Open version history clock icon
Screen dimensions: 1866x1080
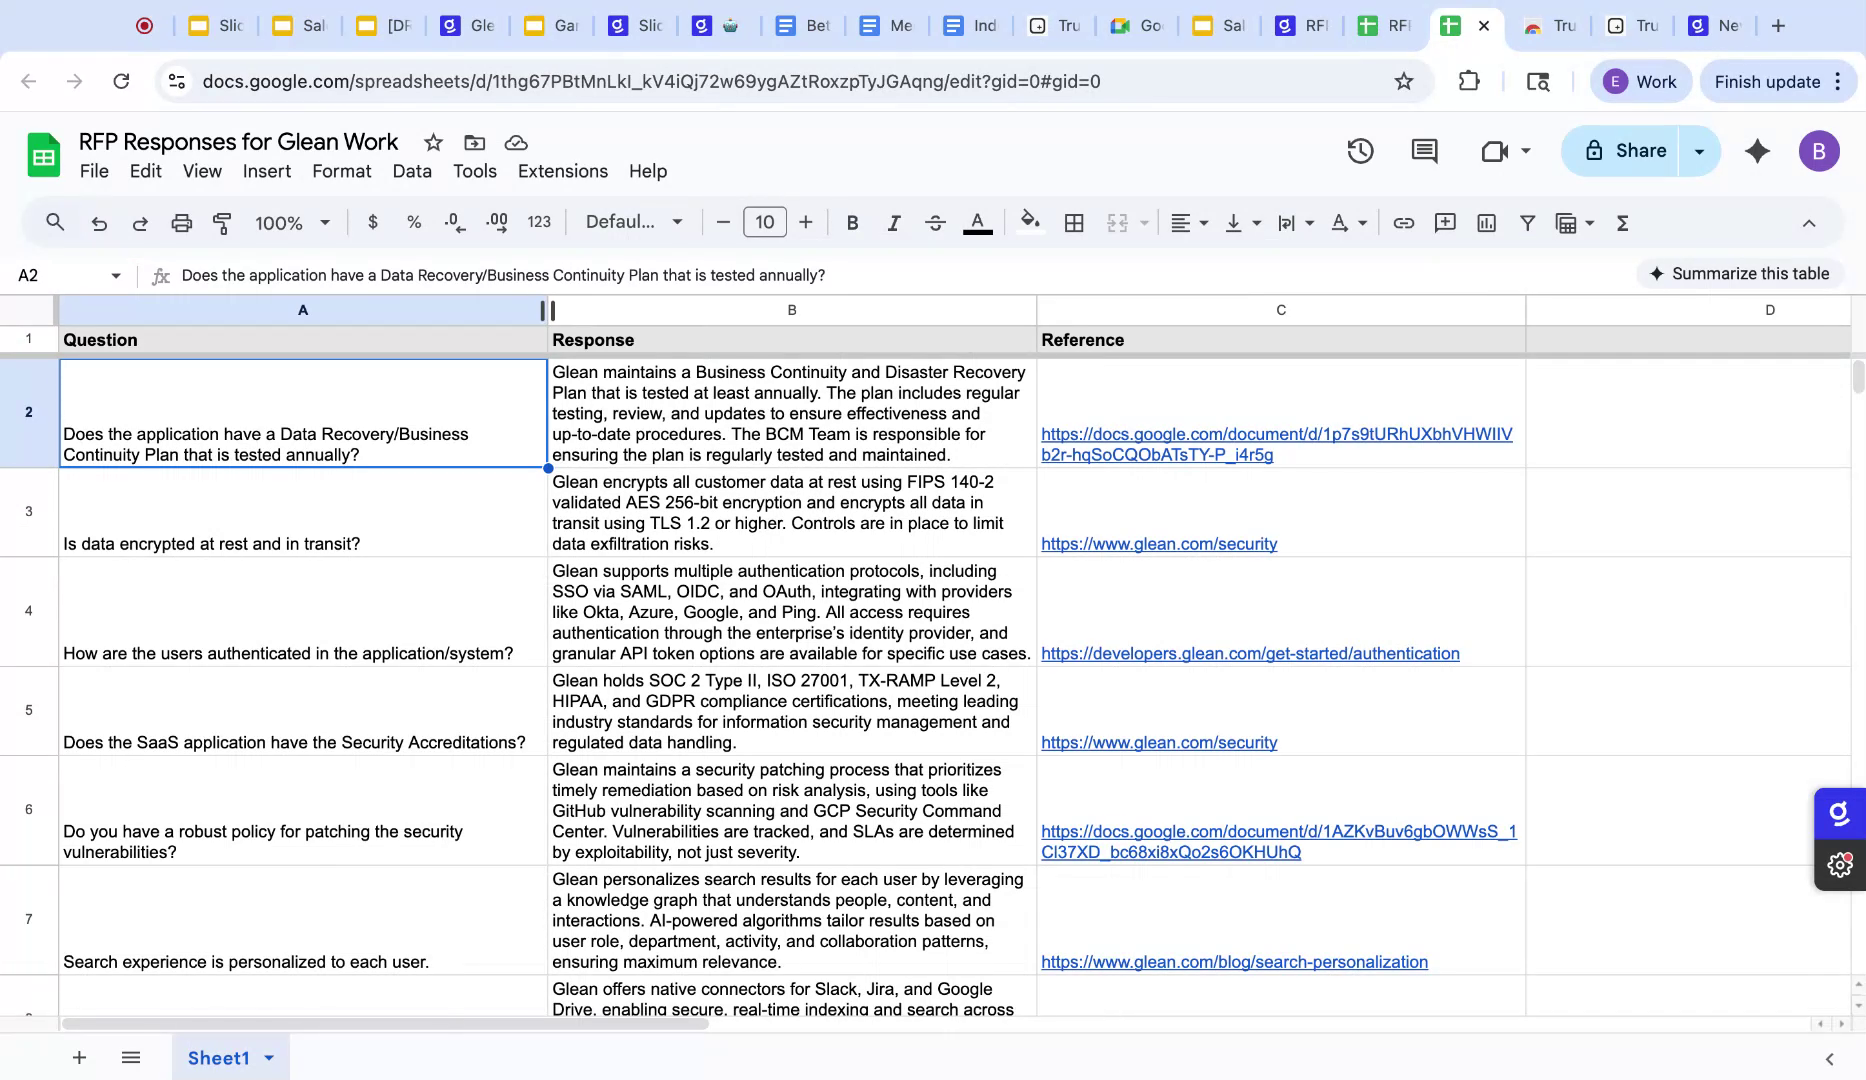pyautogui.click(x=1359, y=151)
